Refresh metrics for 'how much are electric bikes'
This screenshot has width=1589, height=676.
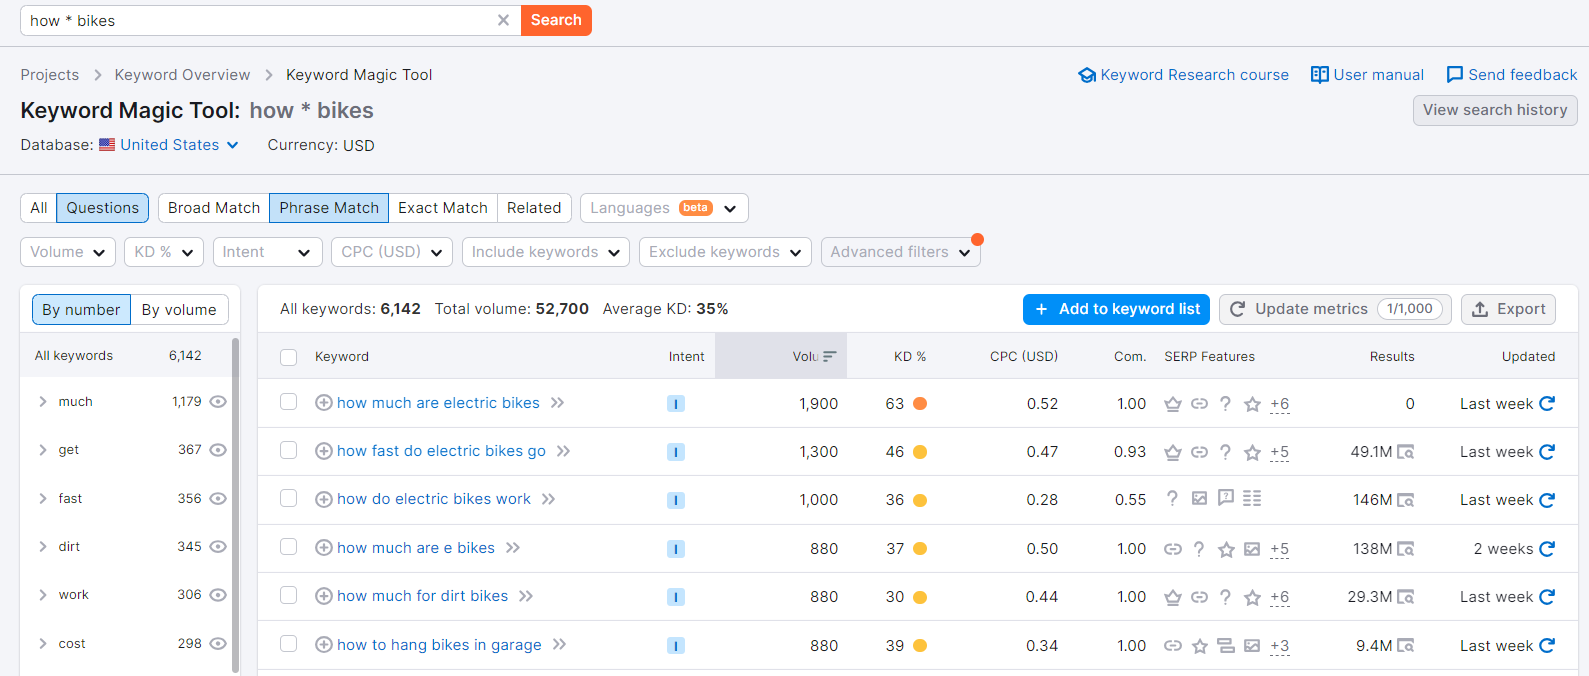(x=1547, y=403)
